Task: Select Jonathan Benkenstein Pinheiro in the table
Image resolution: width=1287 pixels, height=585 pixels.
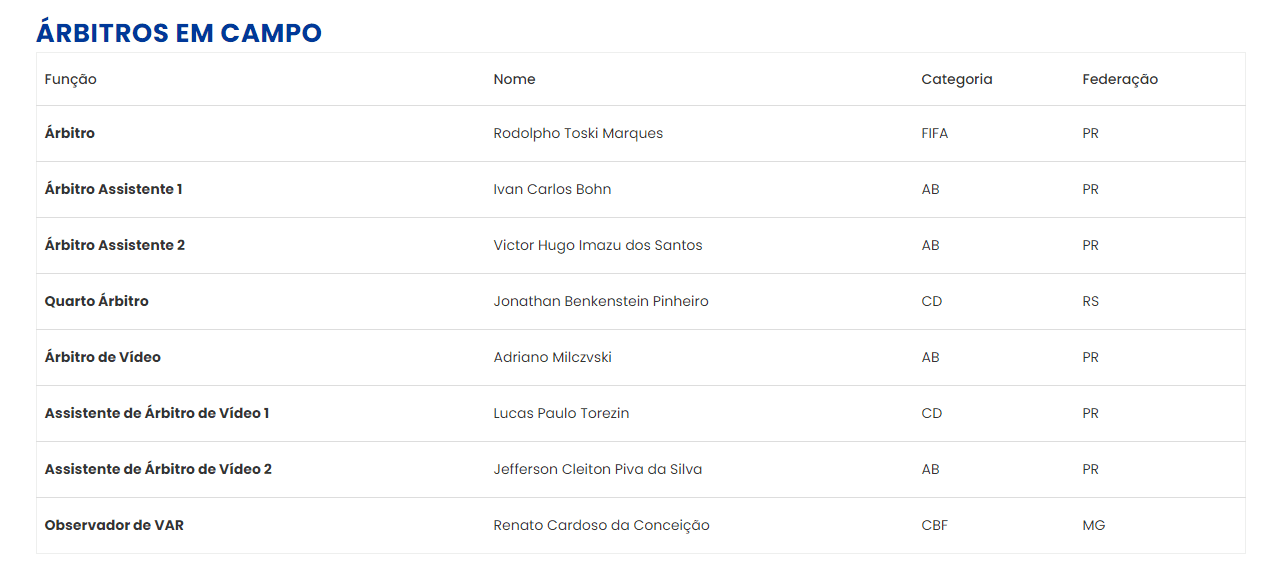Action: click(x=601, y=301)
